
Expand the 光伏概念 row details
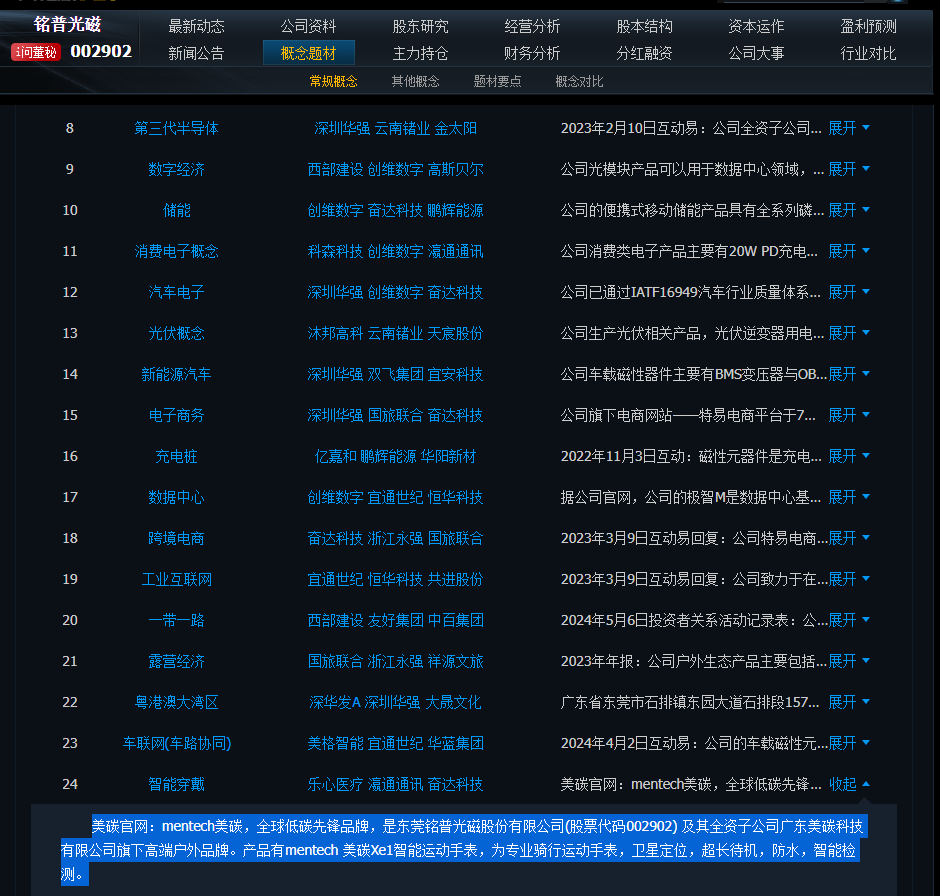click(x=848, y=333)
